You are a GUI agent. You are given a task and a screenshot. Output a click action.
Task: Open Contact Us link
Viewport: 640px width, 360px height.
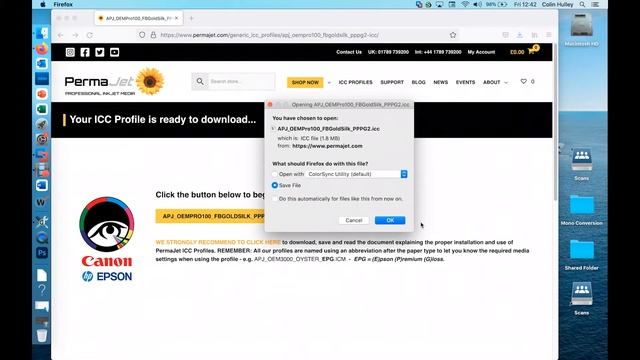349,52
